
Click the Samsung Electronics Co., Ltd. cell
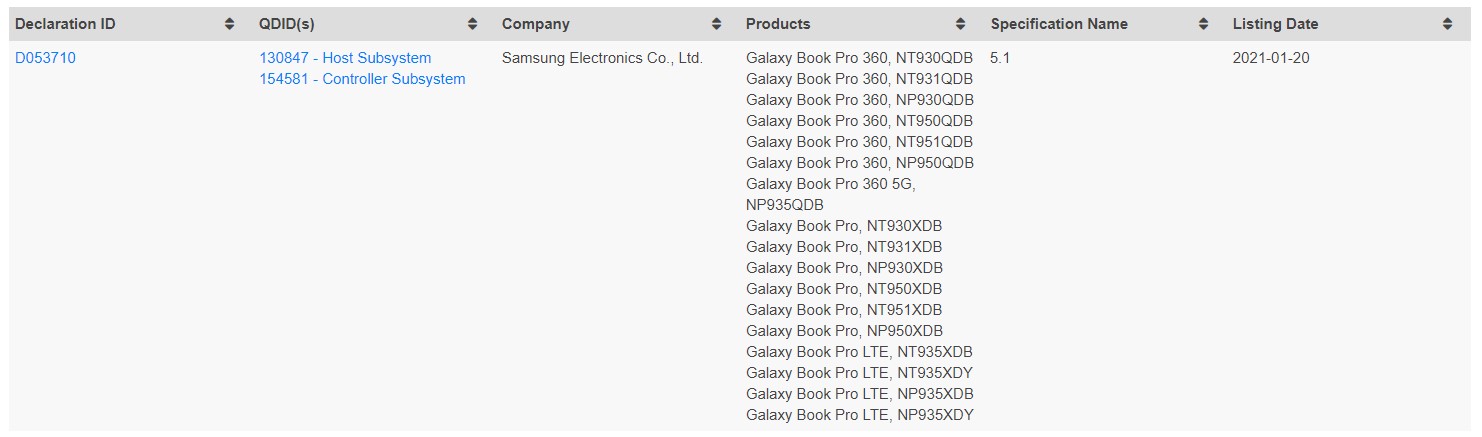602,58
